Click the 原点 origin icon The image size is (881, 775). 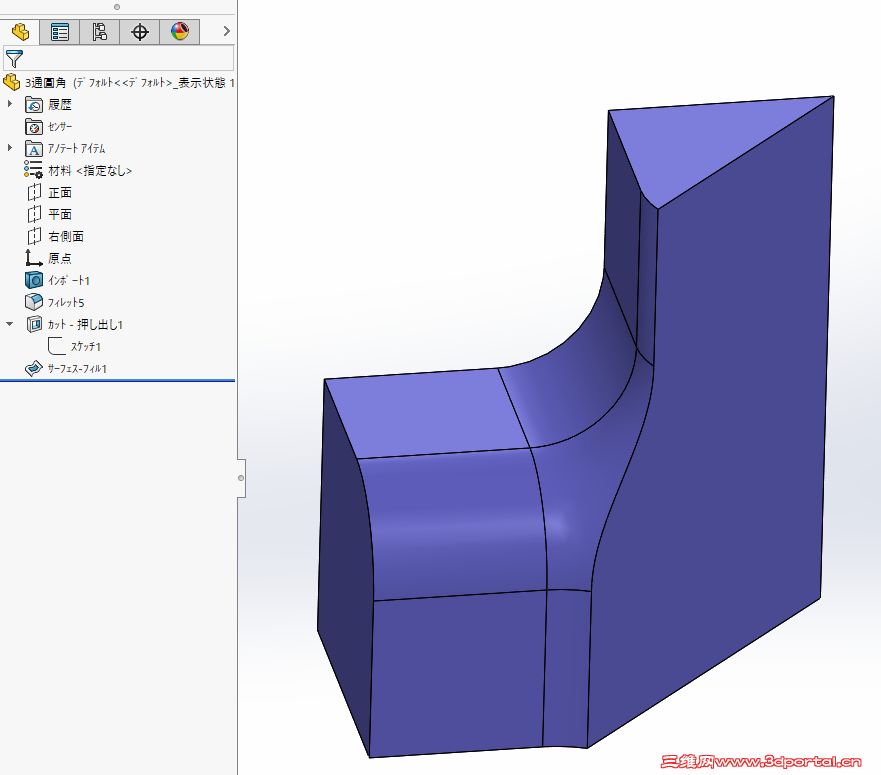[34, 259]
